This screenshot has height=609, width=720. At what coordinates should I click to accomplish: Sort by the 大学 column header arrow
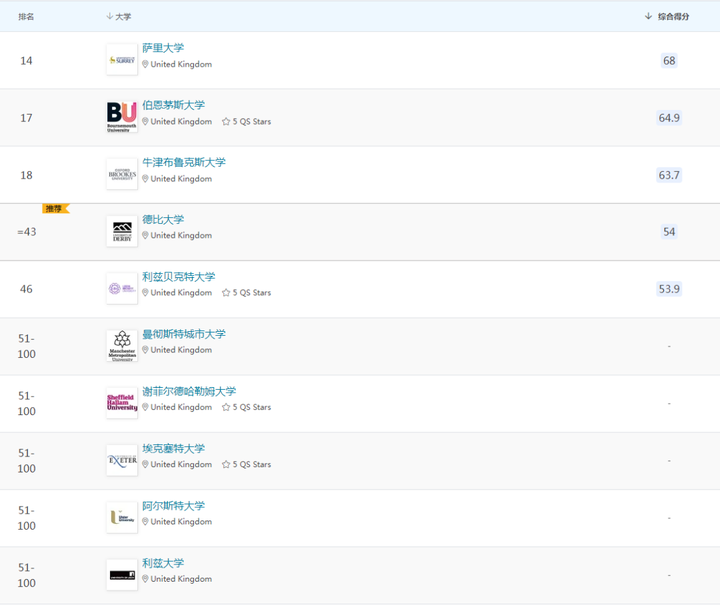click(x=109, y=16)
